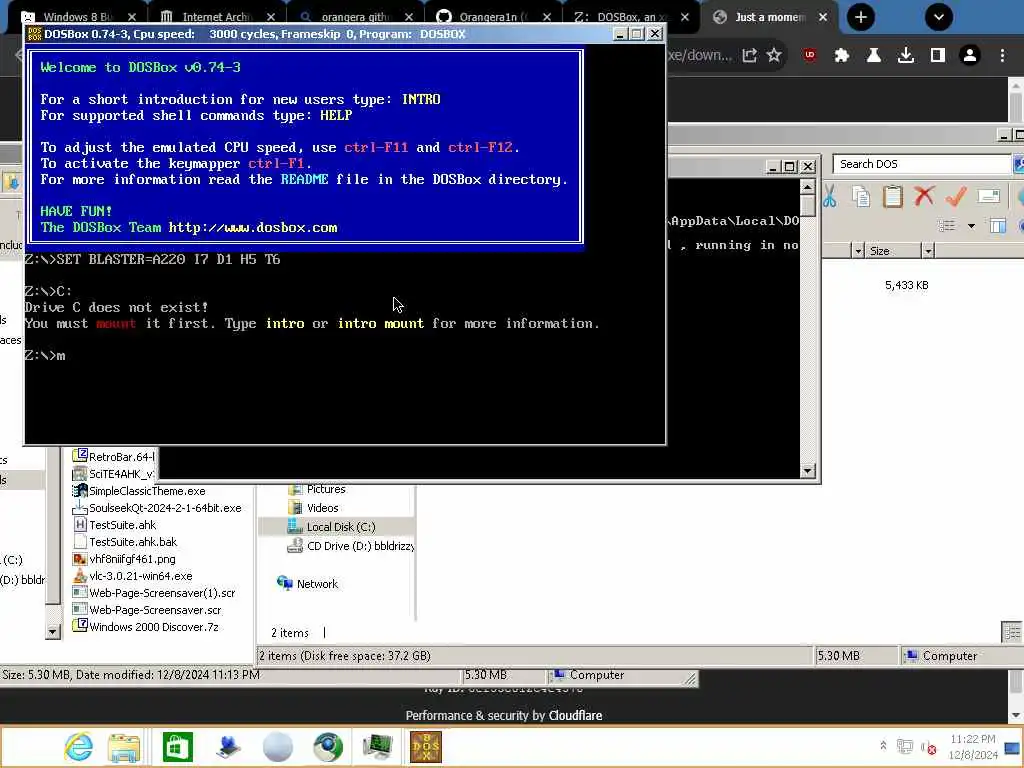1024x768 pixels.
Task: Switch to the orangera github search tab
Action: tap(353, 17)
